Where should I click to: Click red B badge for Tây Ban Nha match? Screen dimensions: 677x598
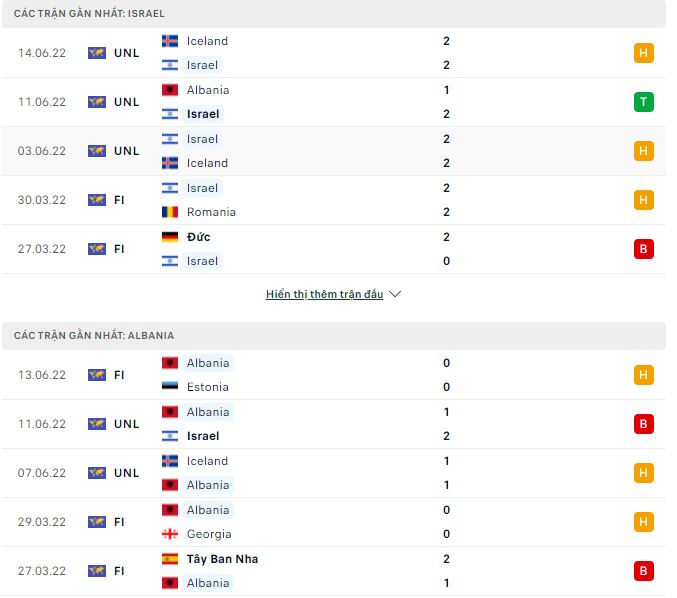click(x=643, y=571)
